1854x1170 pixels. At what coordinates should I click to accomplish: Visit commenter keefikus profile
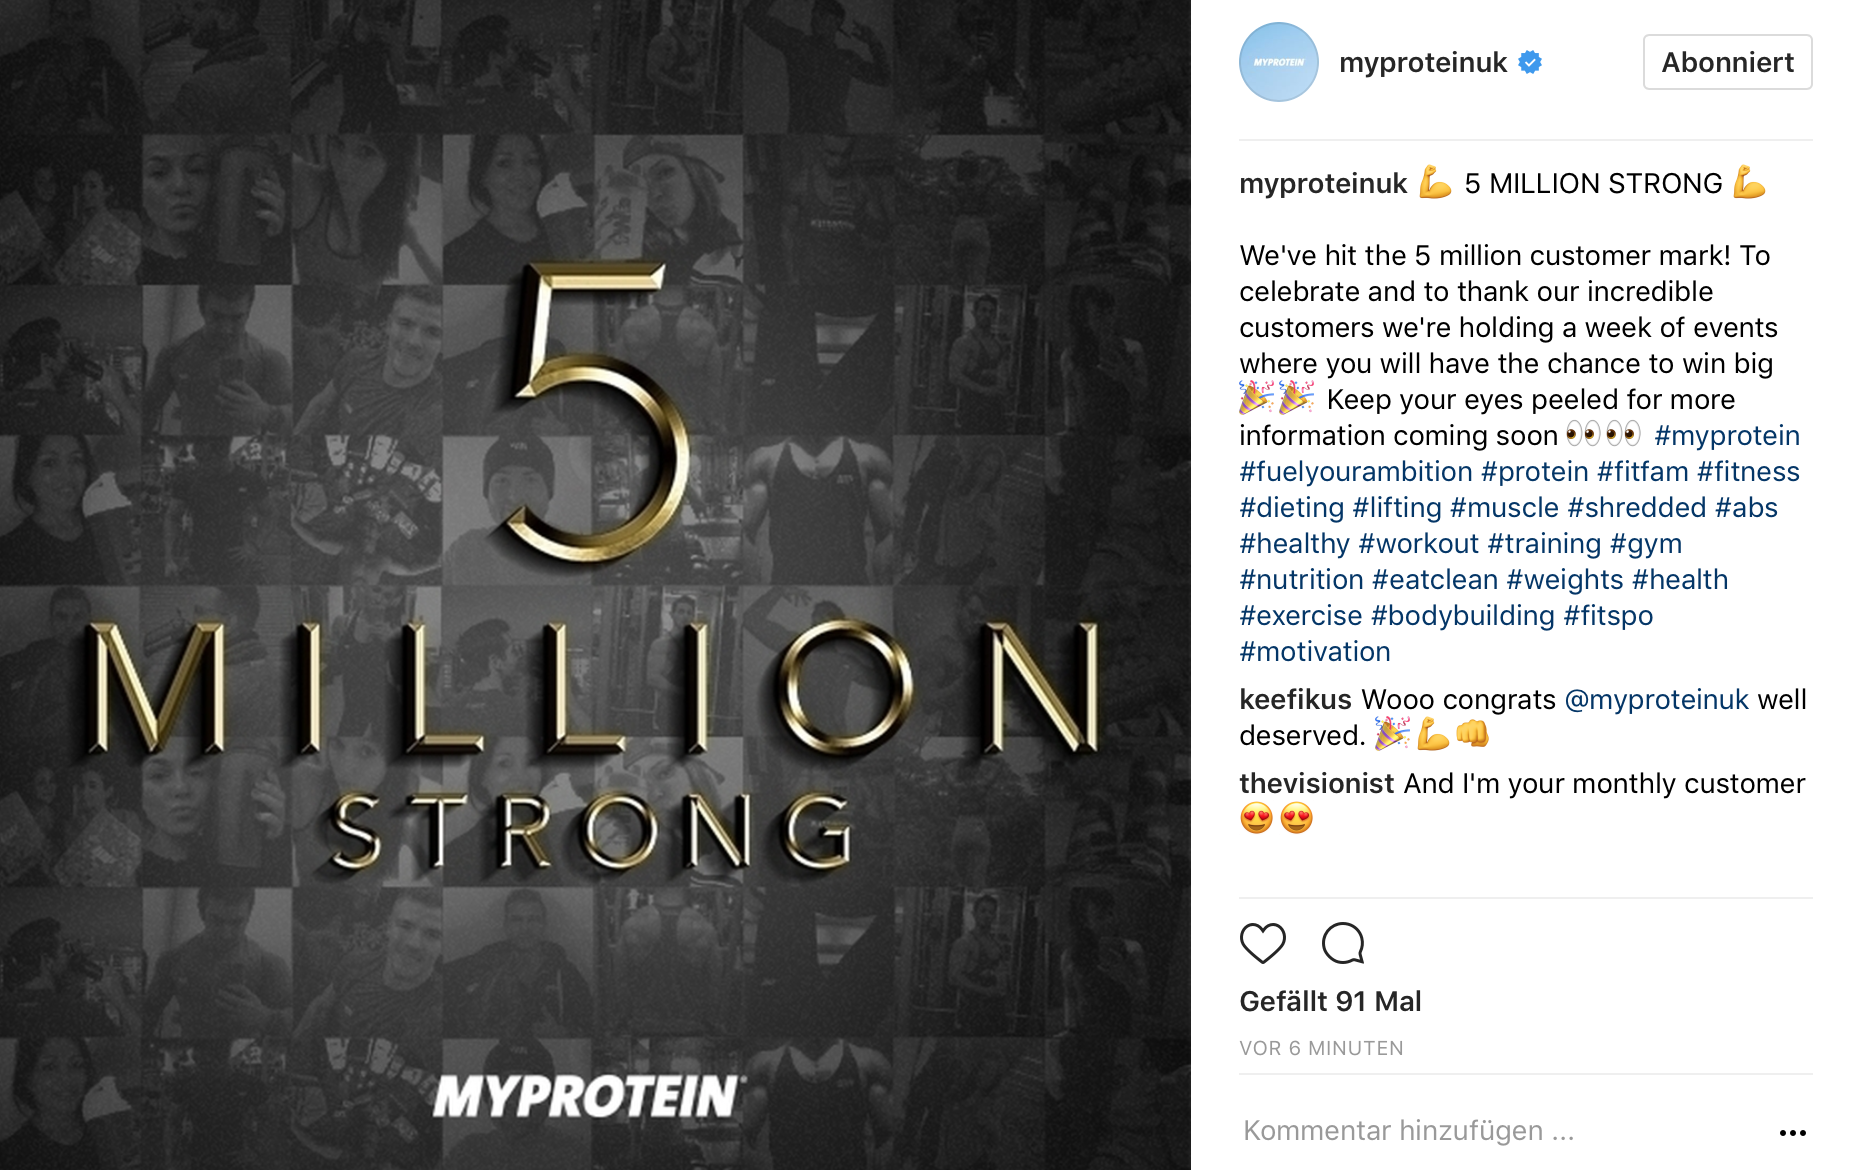1295,699
